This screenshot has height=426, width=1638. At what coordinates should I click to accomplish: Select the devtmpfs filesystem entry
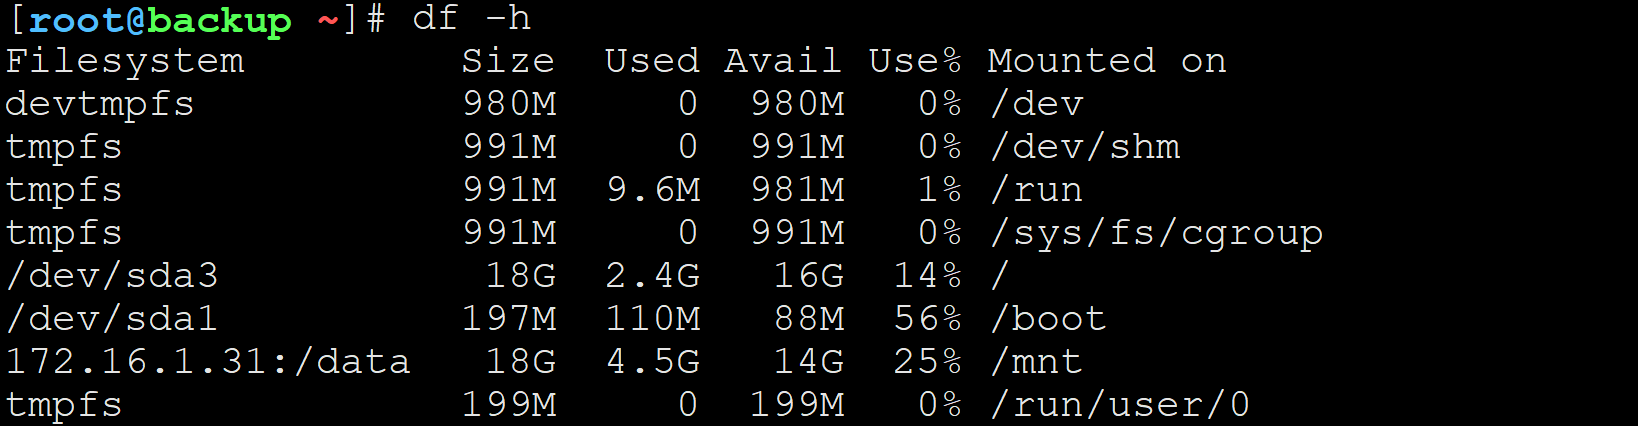(100, 105)
